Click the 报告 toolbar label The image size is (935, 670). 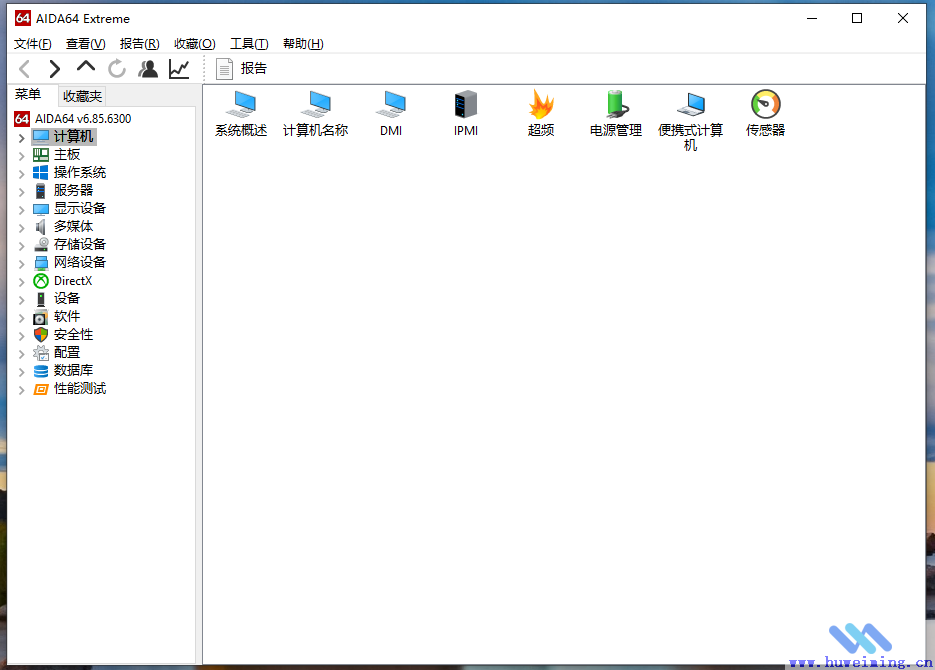coord(253,69)
